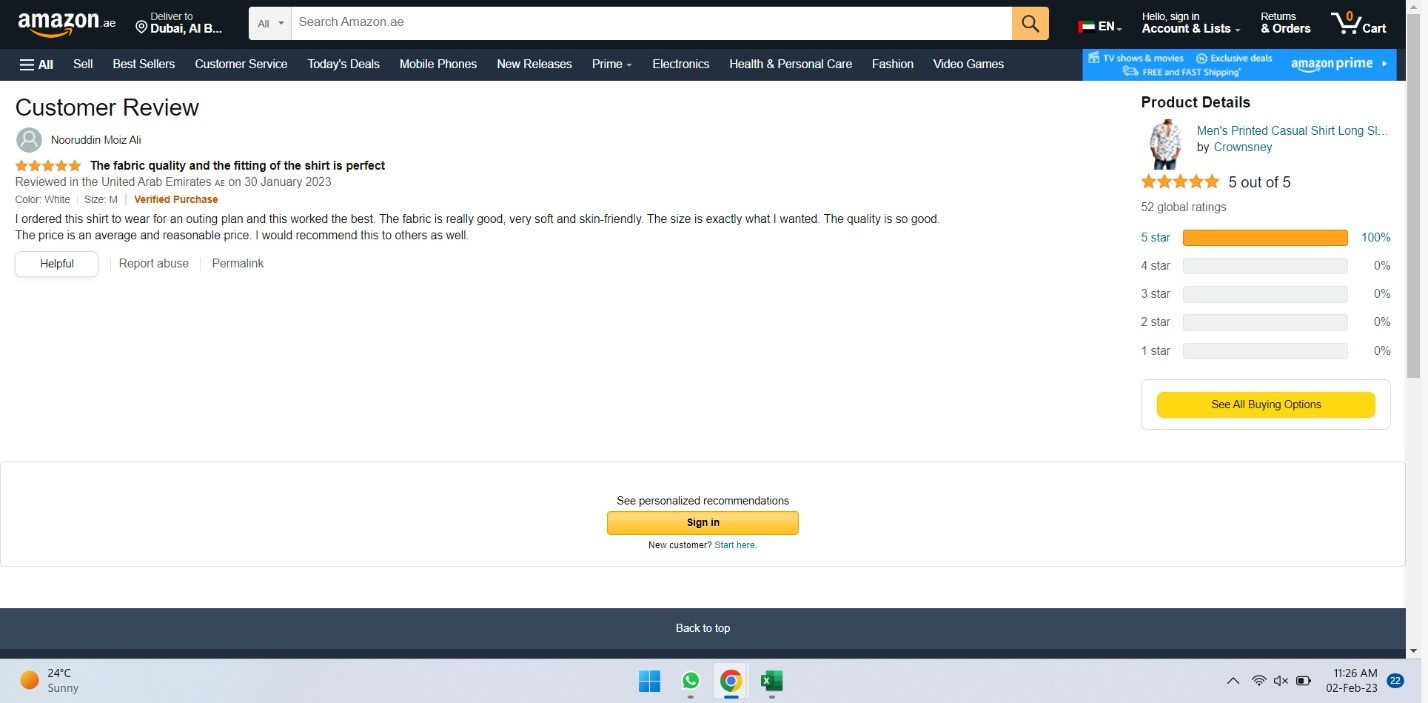
Task: Show hidden tray icons
Action: (x=1233, y=681)
